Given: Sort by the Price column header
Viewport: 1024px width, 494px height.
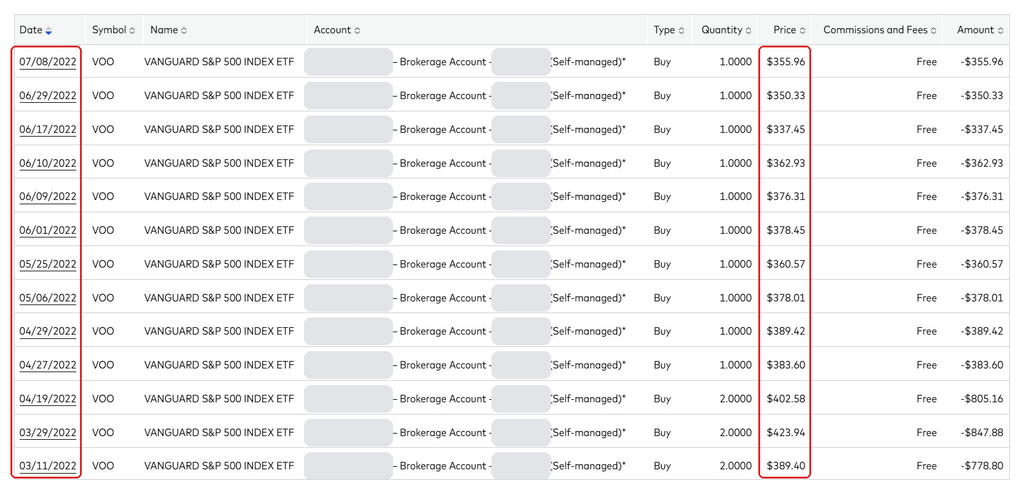Looking at the screenshot, I should tap(789, 30).
